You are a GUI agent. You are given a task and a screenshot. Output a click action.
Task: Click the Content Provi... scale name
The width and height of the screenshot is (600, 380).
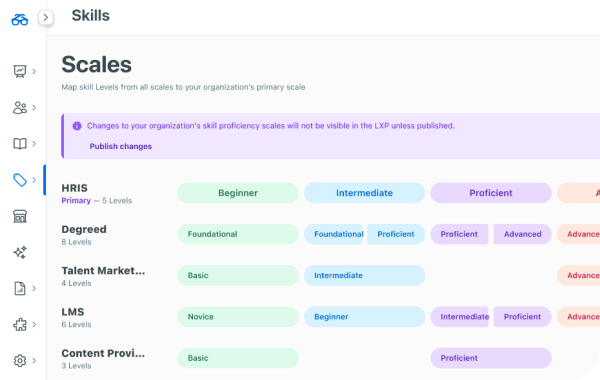(103, 353)
